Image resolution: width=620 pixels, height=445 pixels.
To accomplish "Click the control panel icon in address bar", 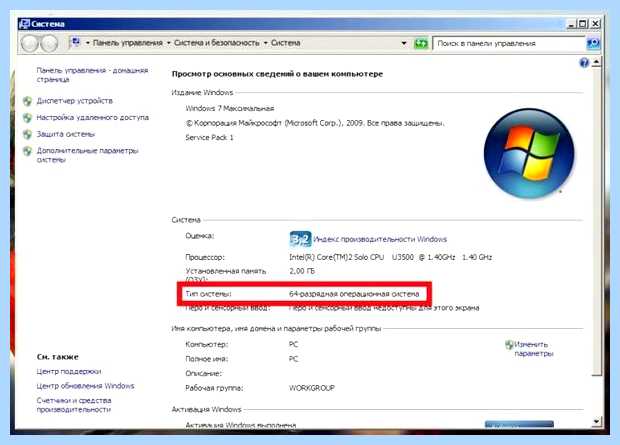I will (76, 42).
